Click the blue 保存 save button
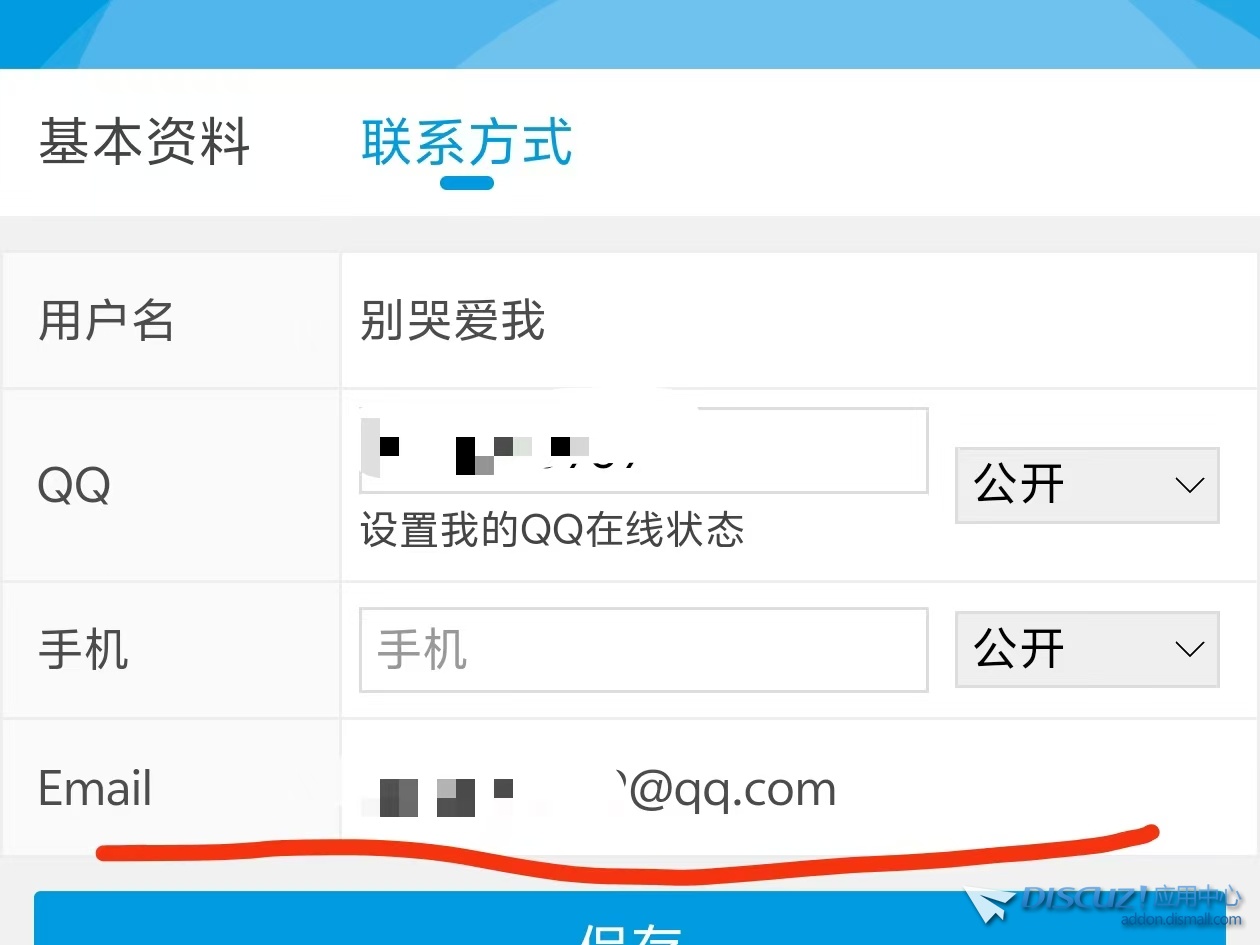Viewport: 1260px width, 945px height. click(x=630, y=920)
